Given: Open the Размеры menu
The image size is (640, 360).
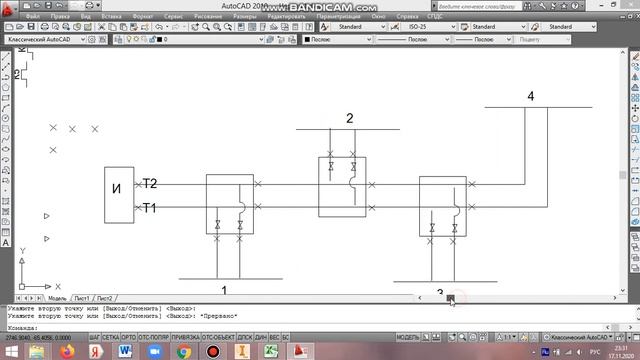Looking at the screenshot, I should pos(245,17).
